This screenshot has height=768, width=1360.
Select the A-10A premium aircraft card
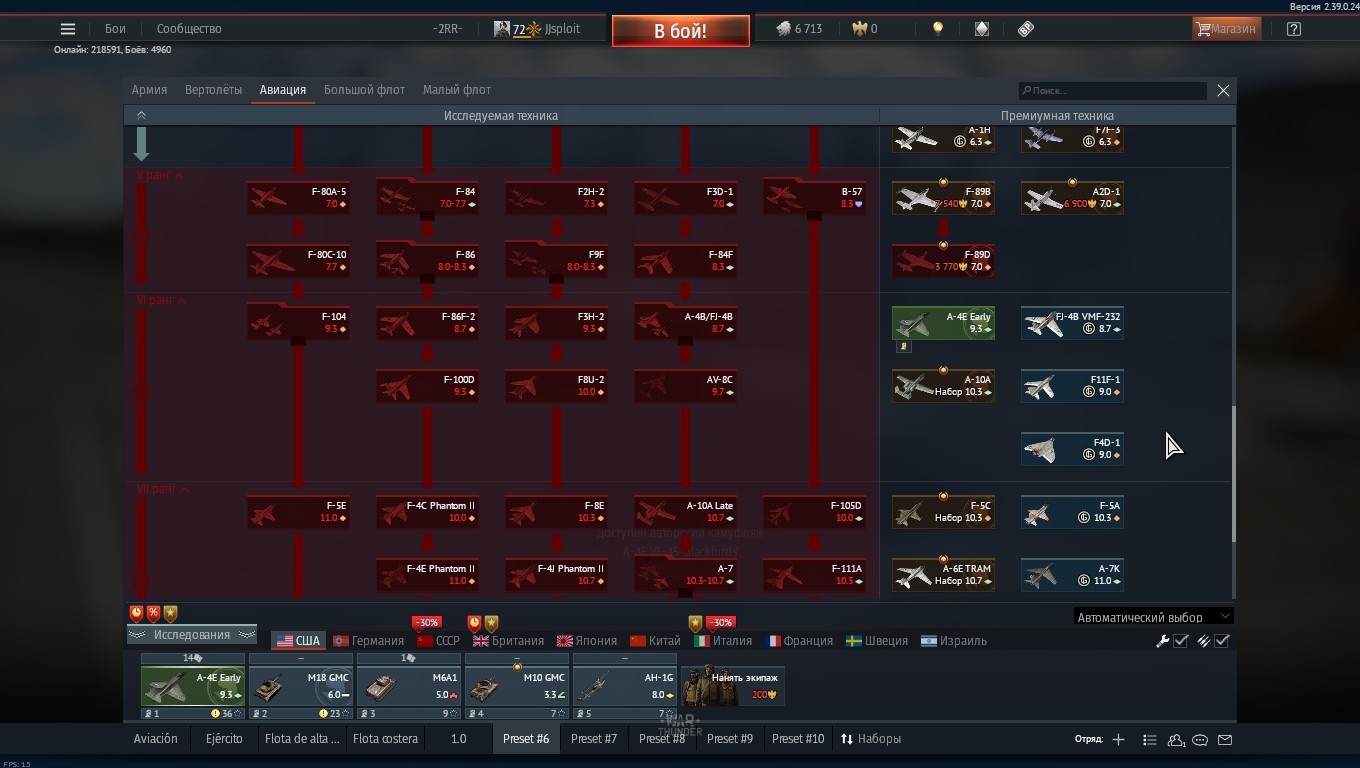coord(943,386)
